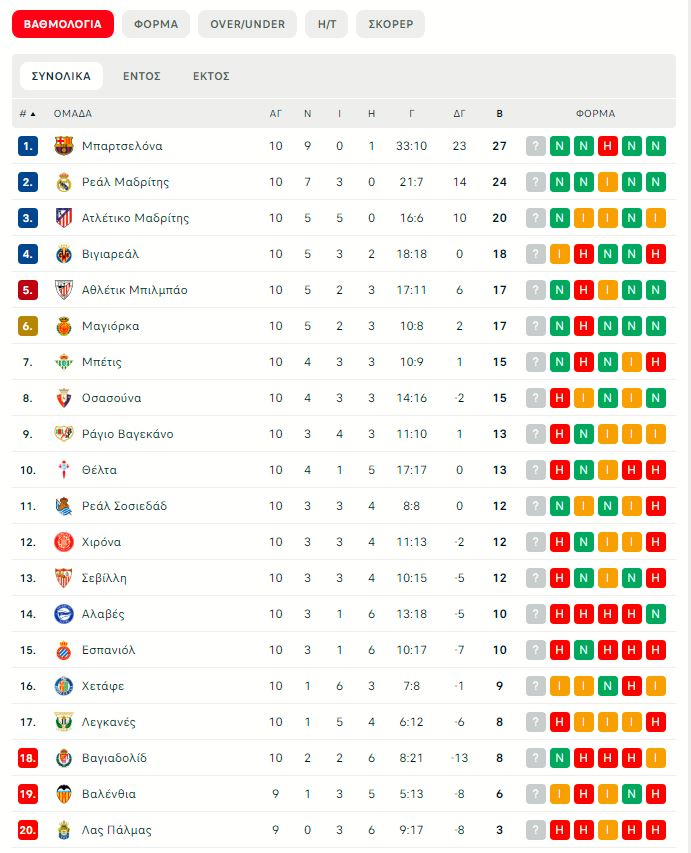The height and width of the screenshot is (853, 691).
Task: Click Barcelona's red H loss badge
Action: [x=608, y=146]
